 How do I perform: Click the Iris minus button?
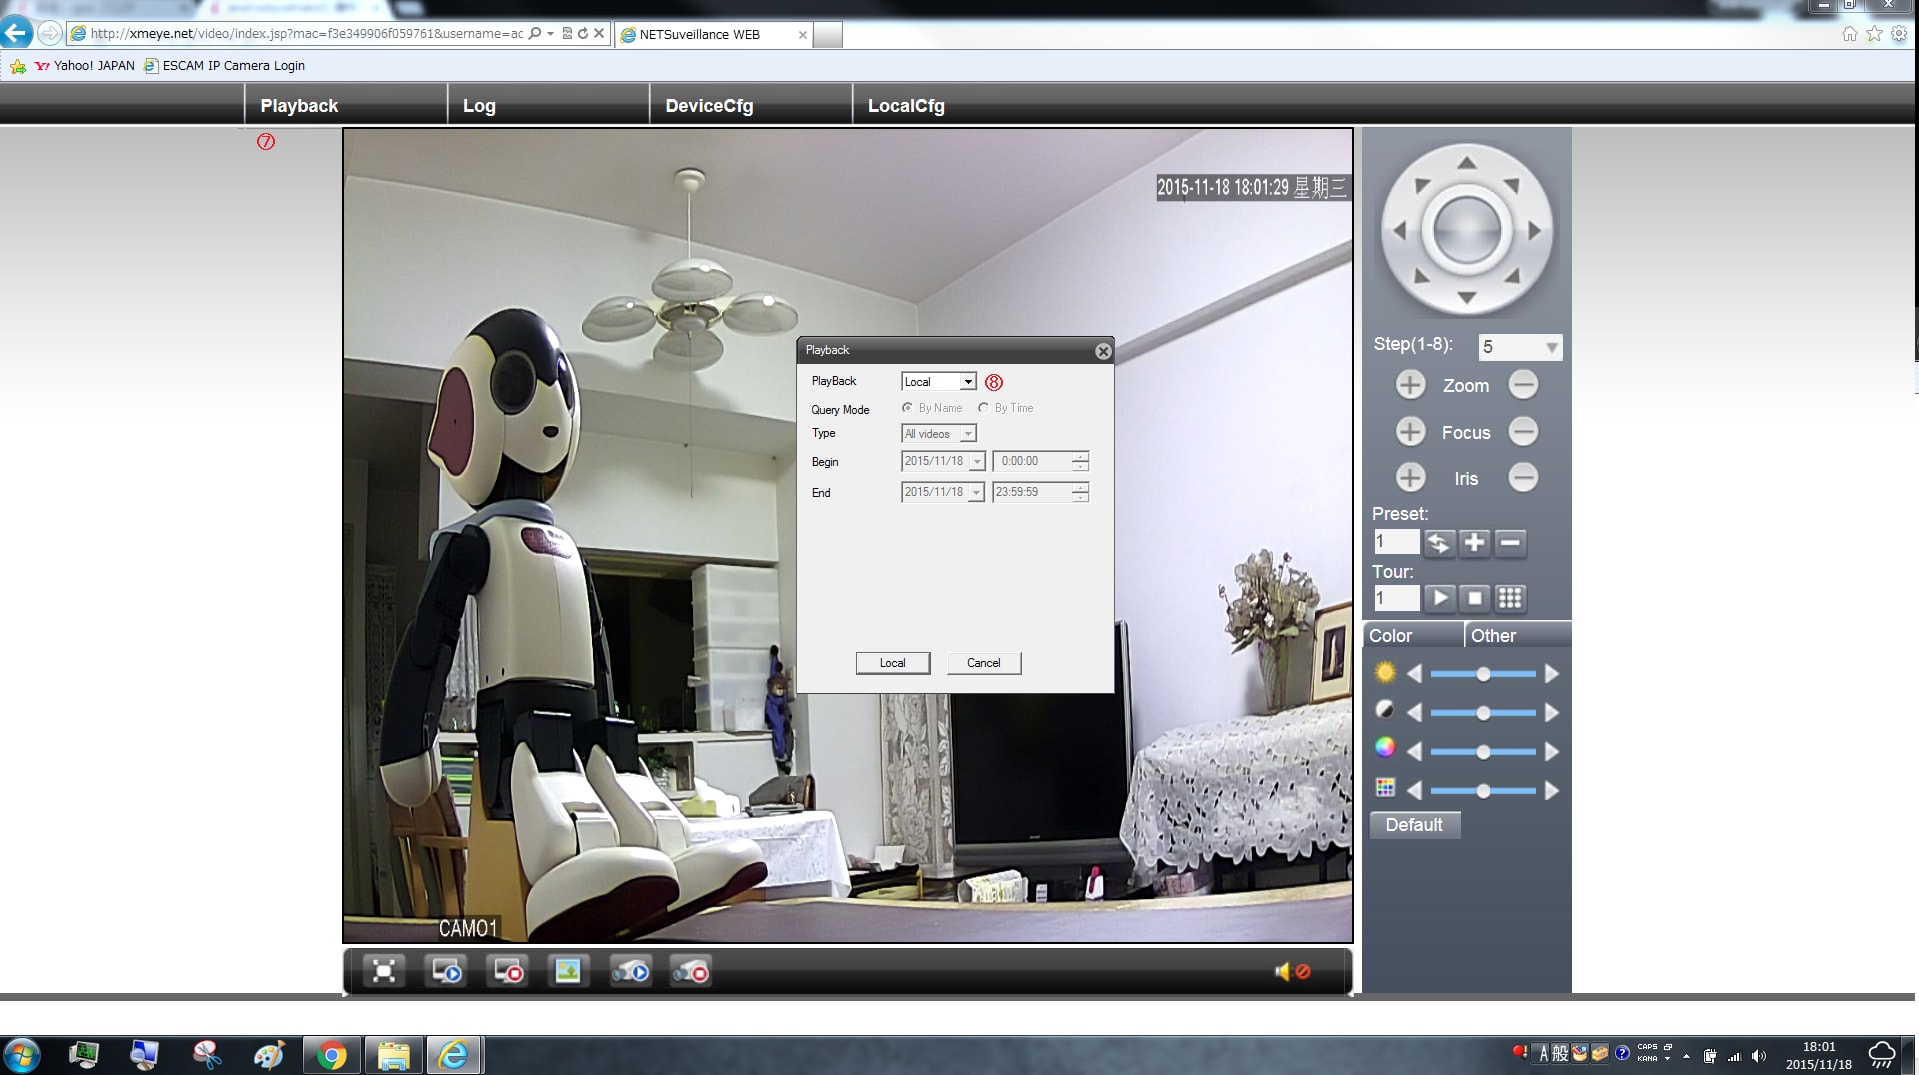point(1523,478)
